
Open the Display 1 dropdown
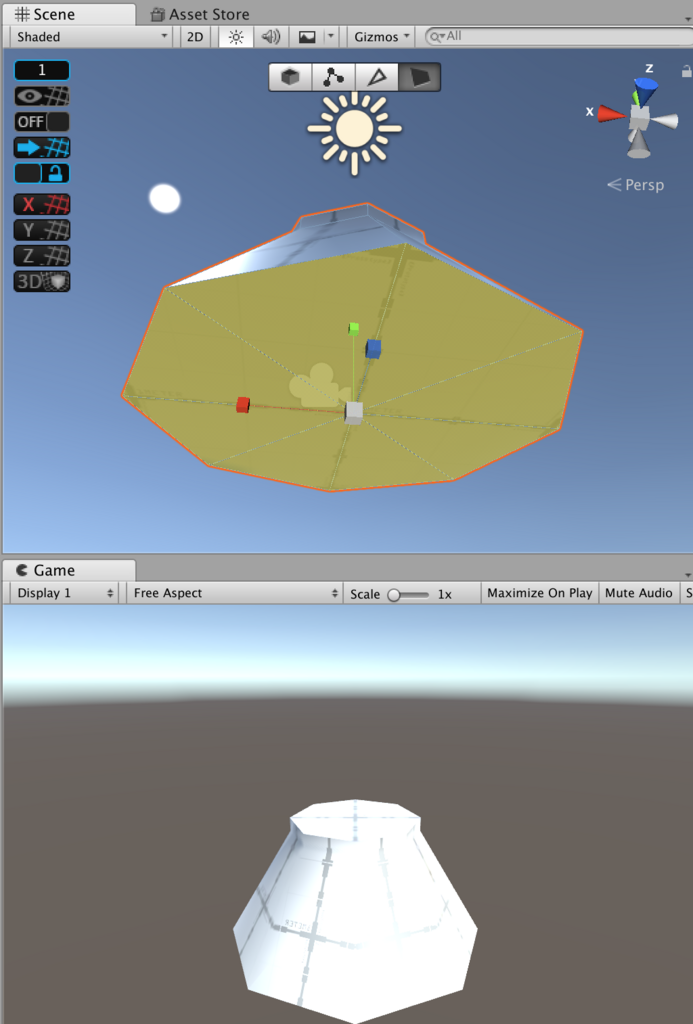pos(64,593)
